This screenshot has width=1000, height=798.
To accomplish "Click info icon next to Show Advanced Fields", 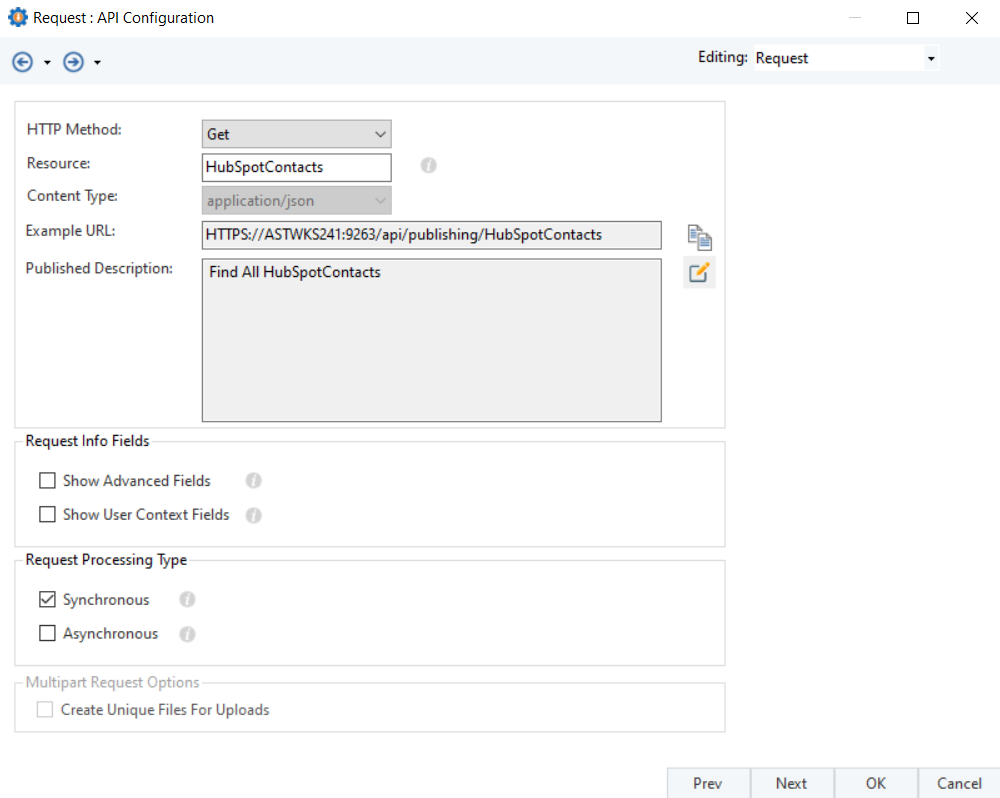I will (x=254, y=481).
